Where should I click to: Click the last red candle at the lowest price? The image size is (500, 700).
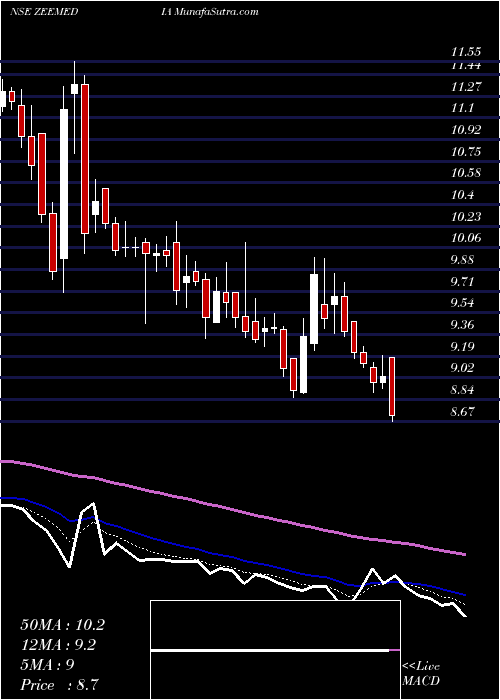pos(392,386)
